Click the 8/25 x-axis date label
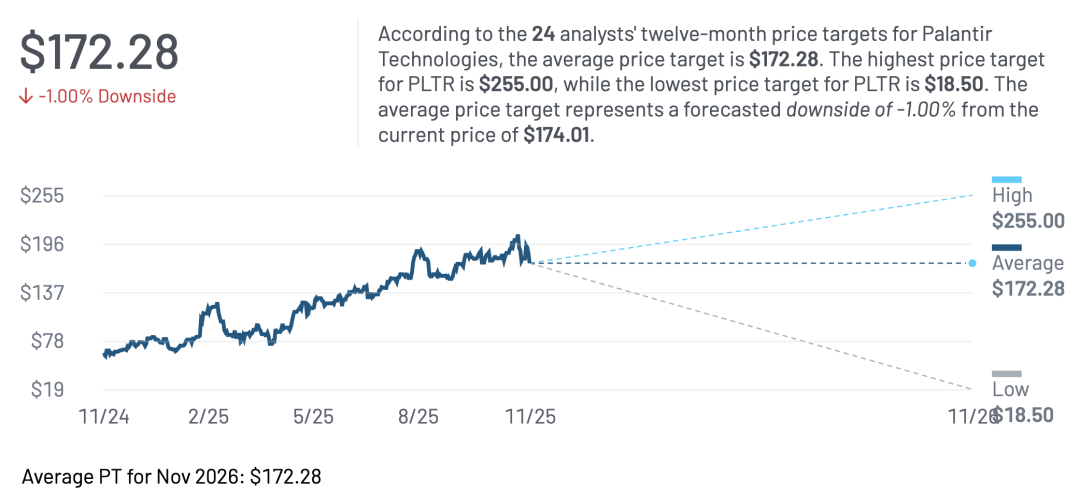Image resolution: width=1080 pixels, height=494 pixels. [417, 416]
